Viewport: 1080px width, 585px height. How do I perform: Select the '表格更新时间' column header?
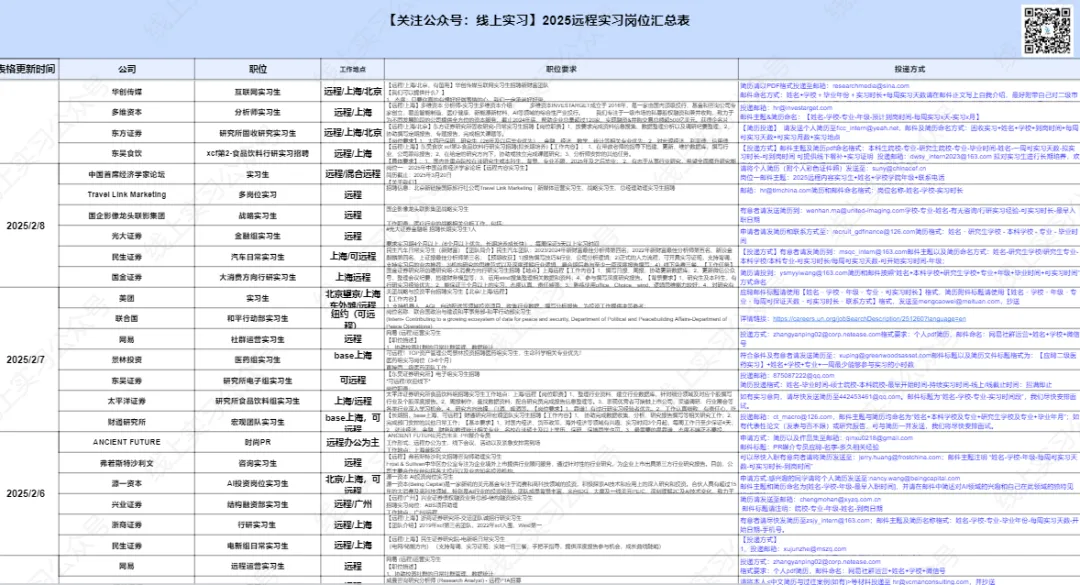coord(28,69)
